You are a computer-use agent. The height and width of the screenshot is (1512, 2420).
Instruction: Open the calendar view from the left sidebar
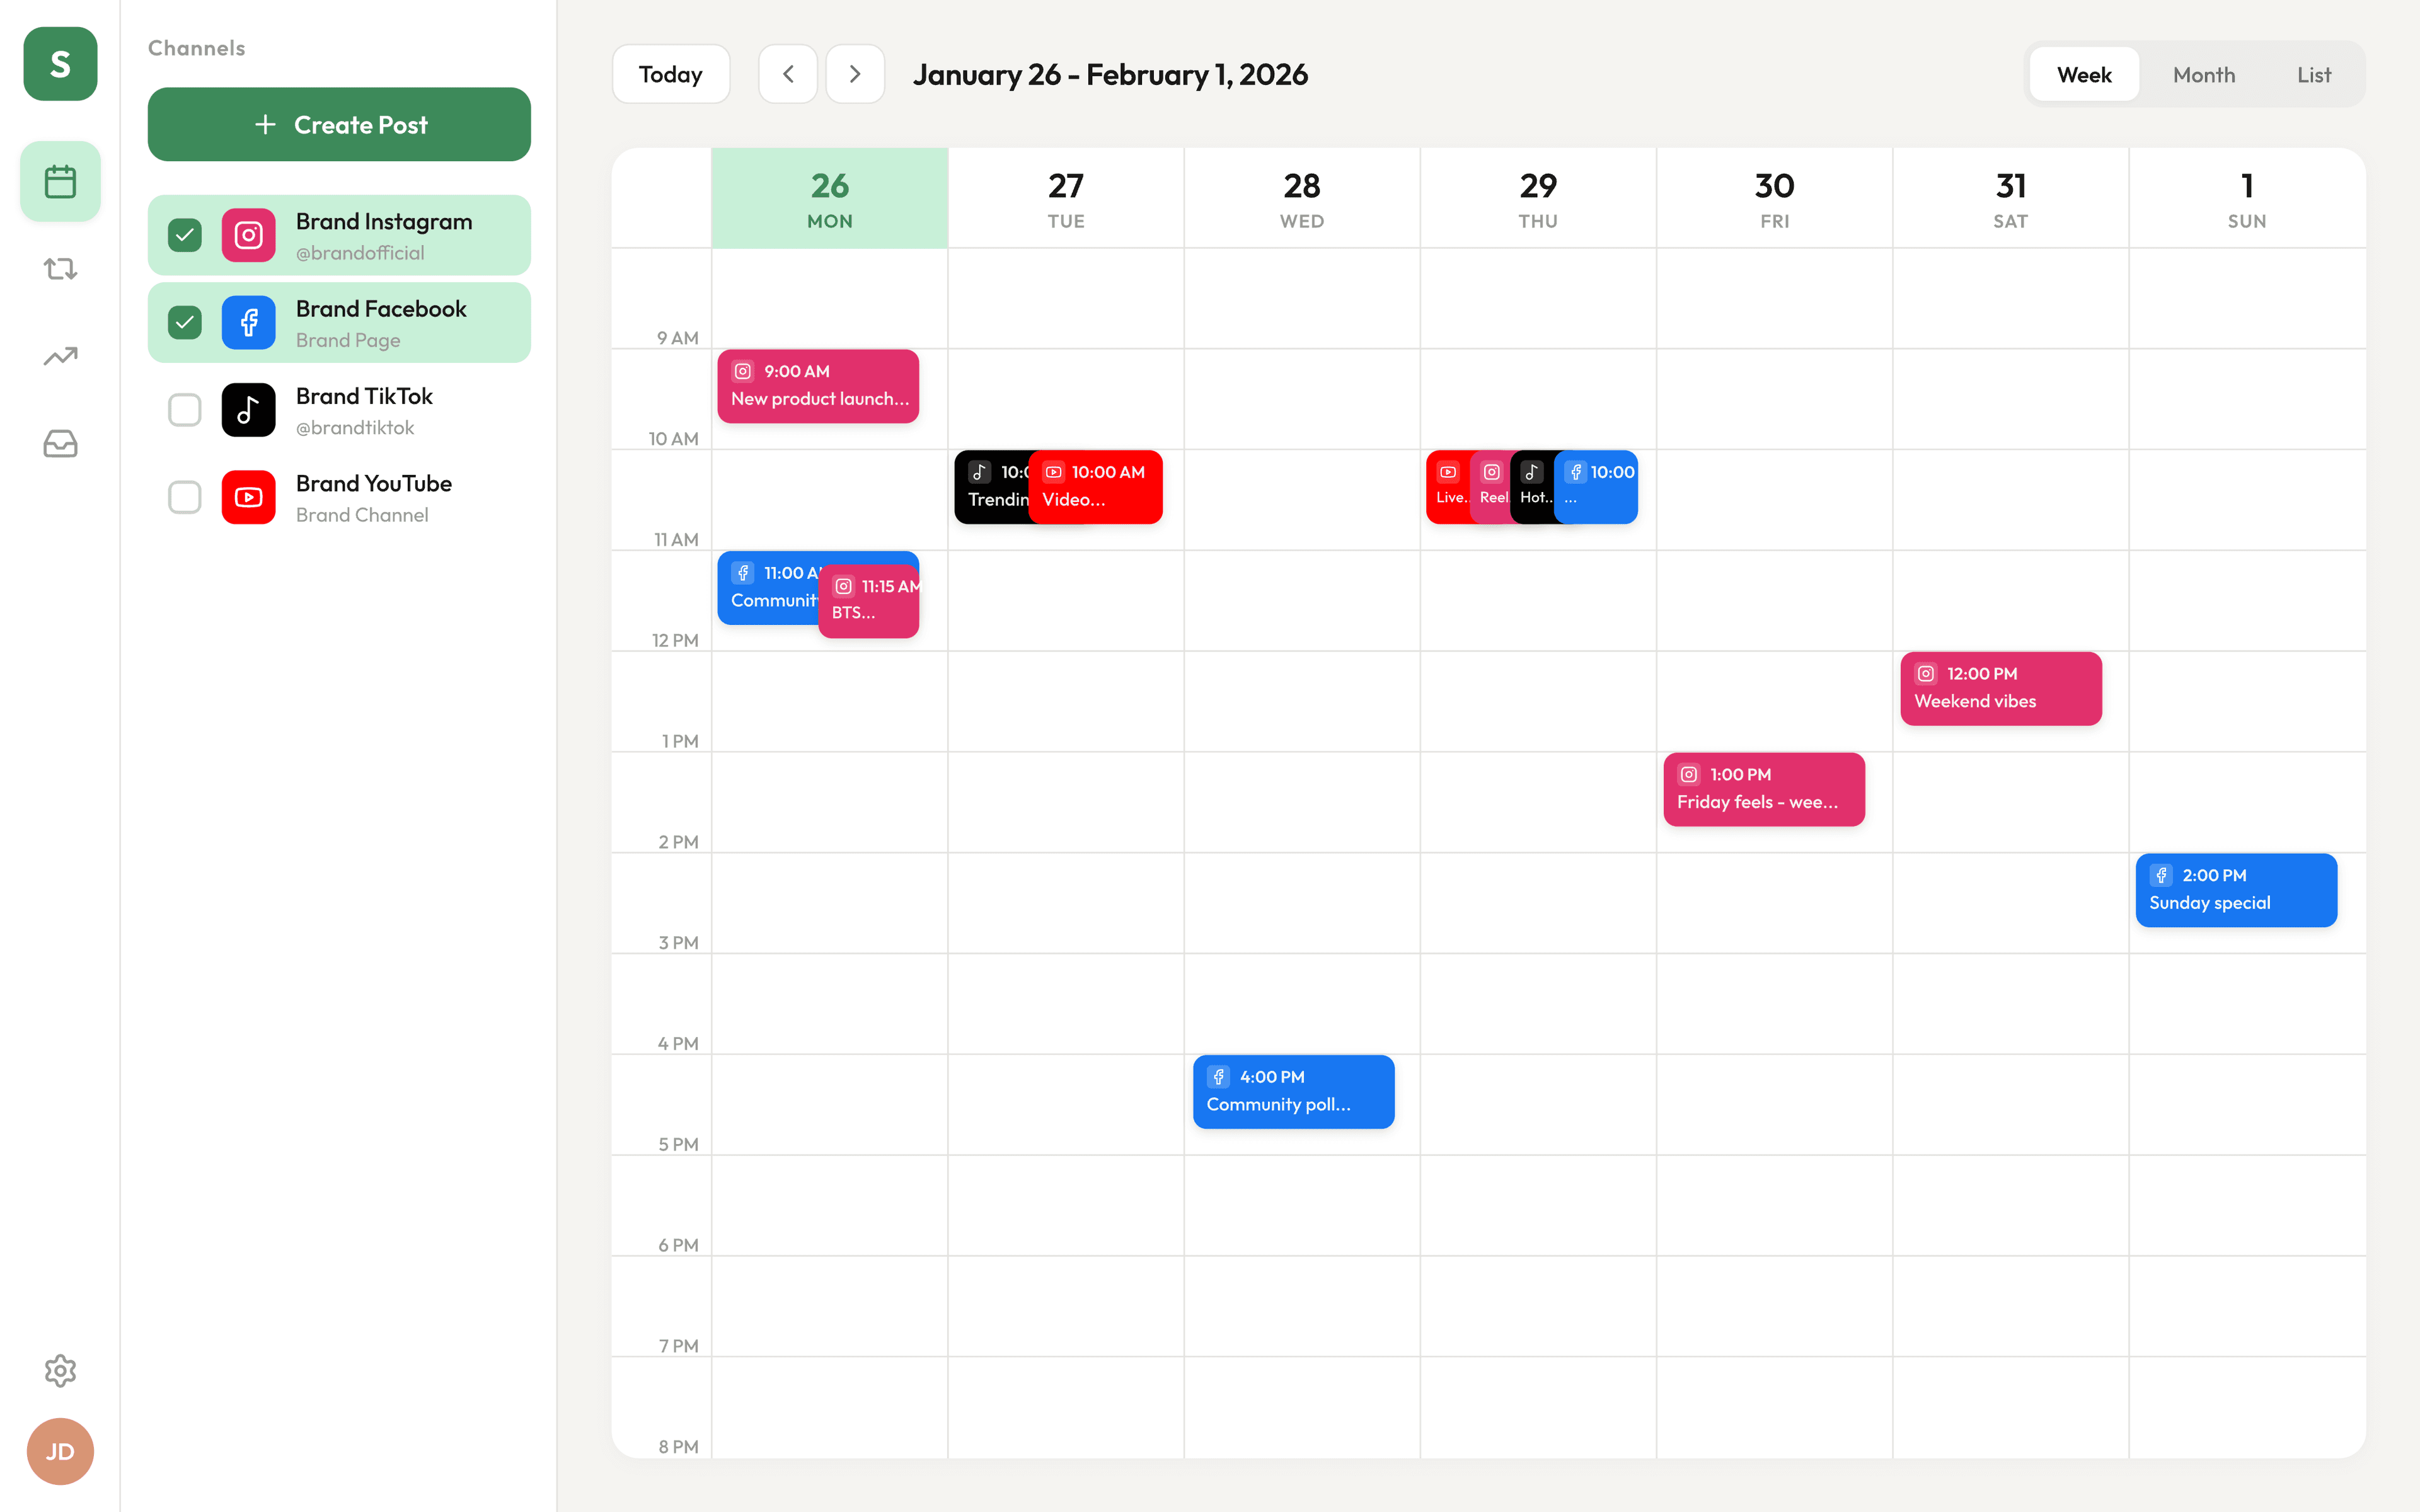(x=59, y=181)
